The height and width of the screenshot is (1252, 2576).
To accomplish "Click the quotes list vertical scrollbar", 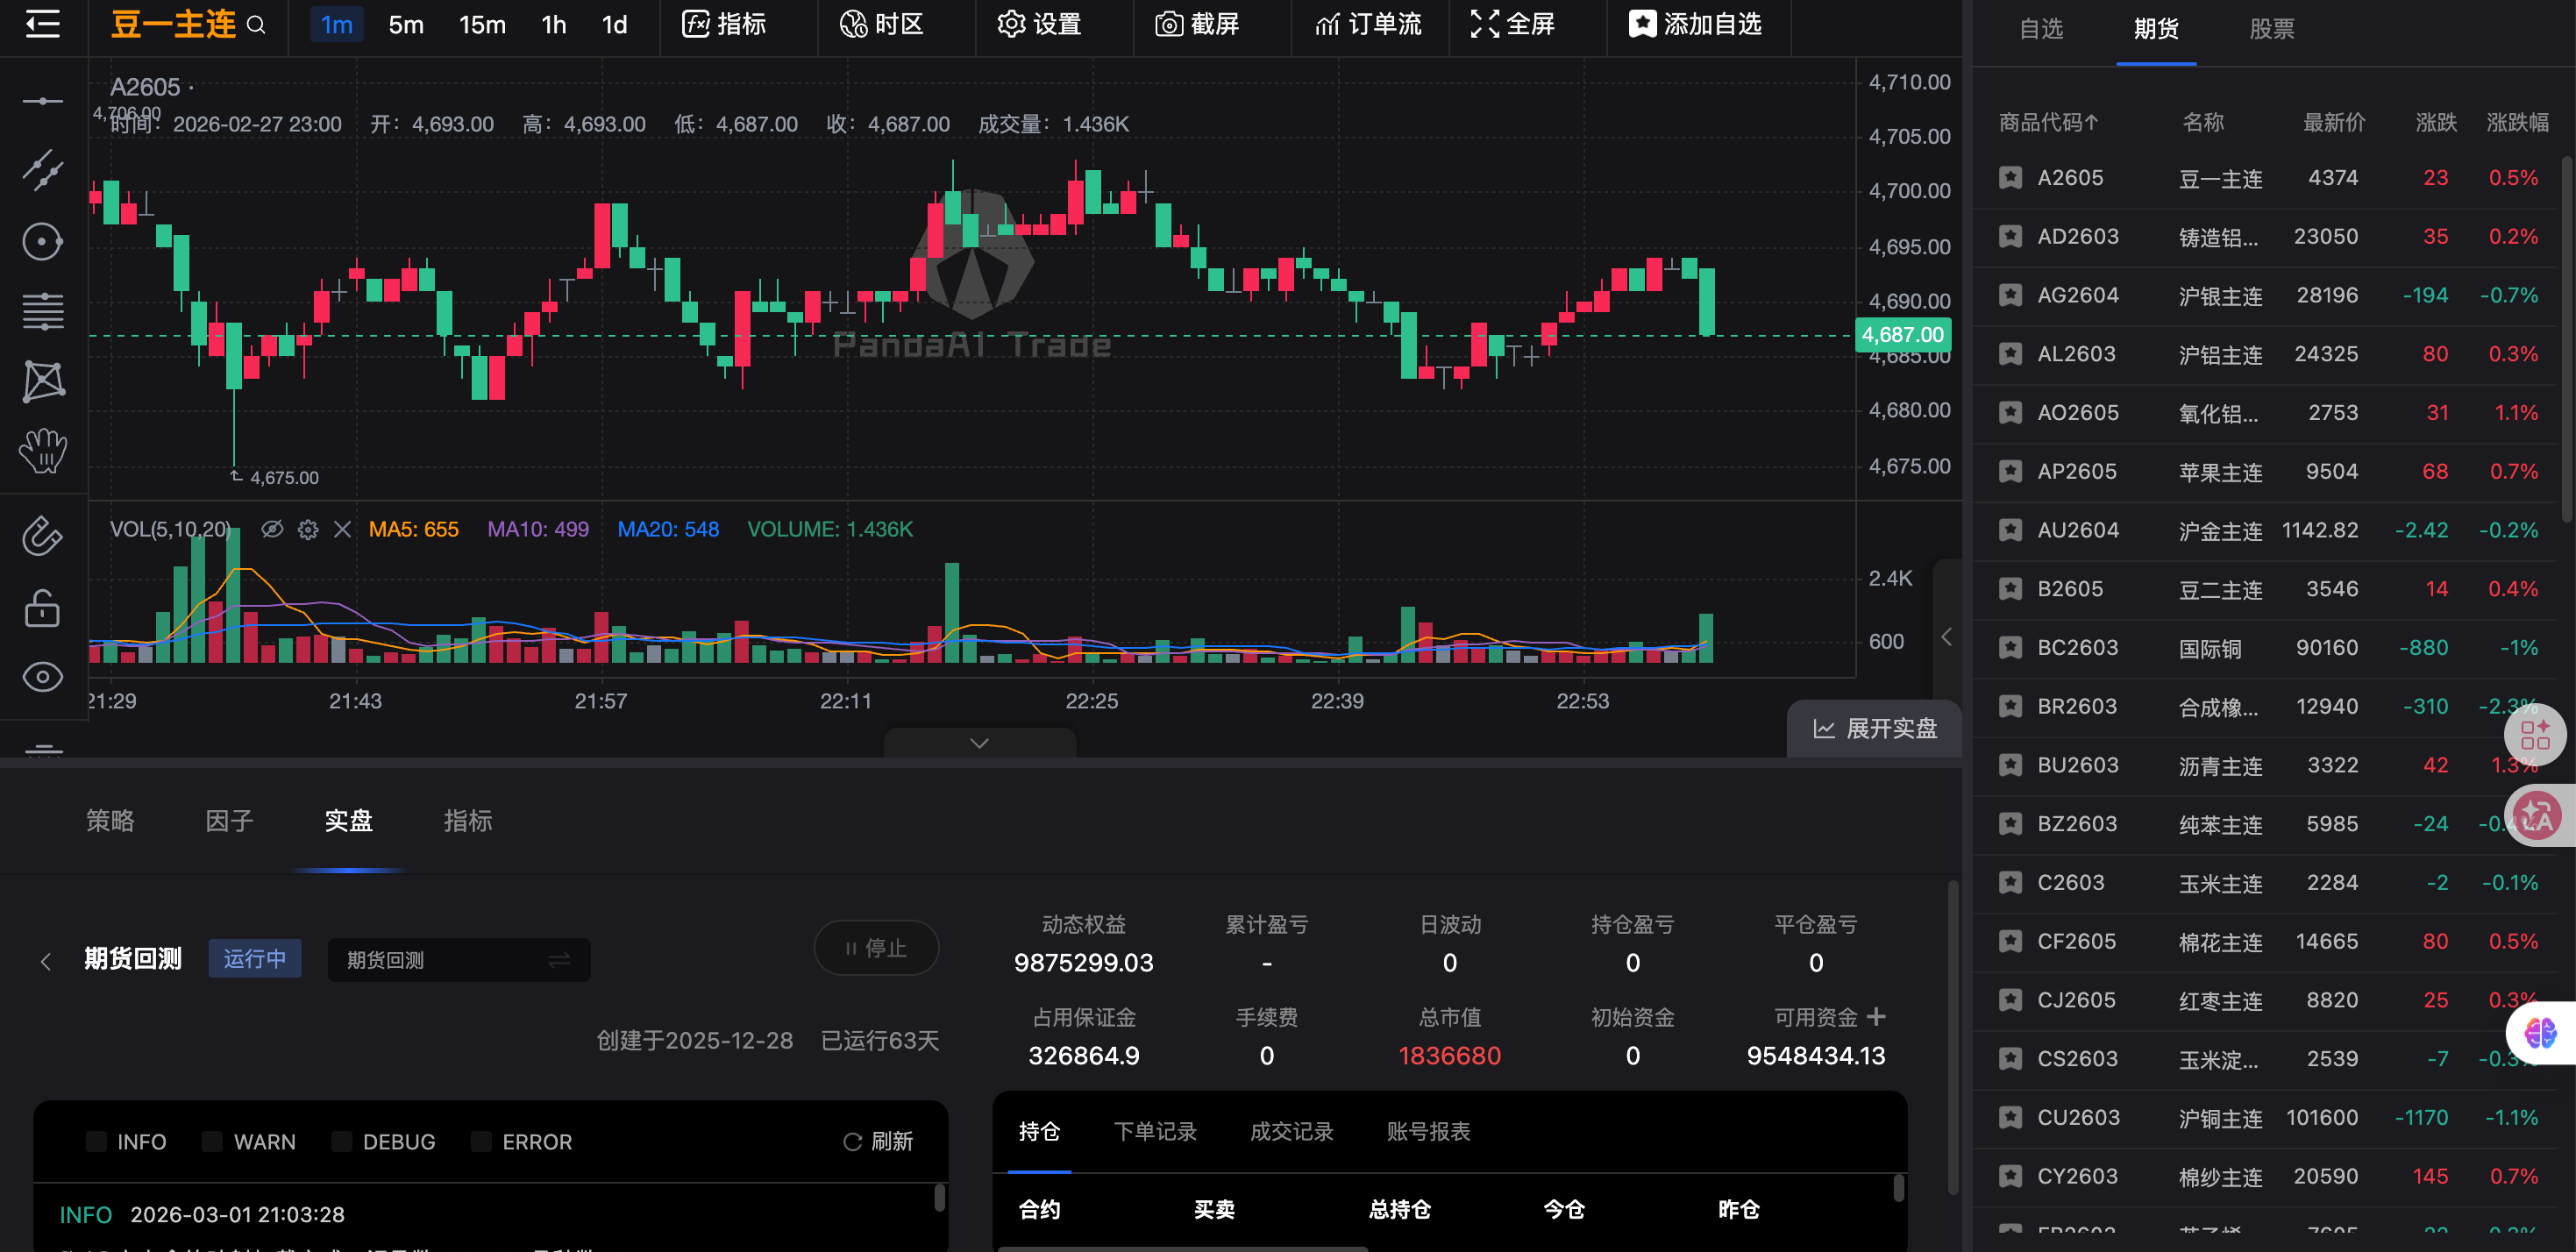I will 2568,340.
